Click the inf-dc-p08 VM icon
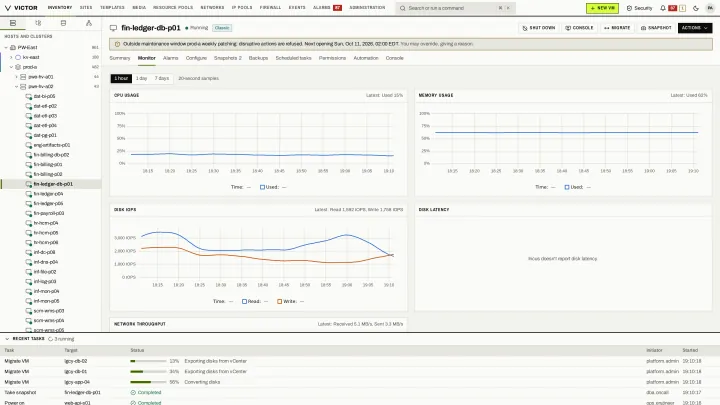720x405 pixels. [x=28, y=252]
